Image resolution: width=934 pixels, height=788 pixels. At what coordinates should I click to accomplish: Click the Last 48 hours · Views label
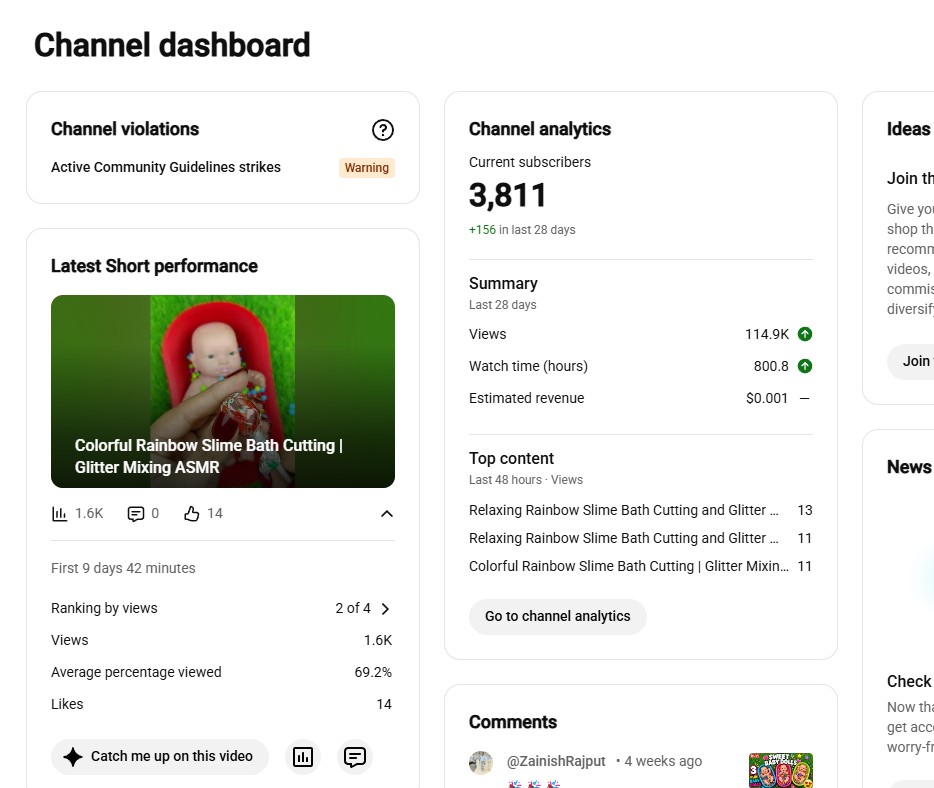click(526, 480)
